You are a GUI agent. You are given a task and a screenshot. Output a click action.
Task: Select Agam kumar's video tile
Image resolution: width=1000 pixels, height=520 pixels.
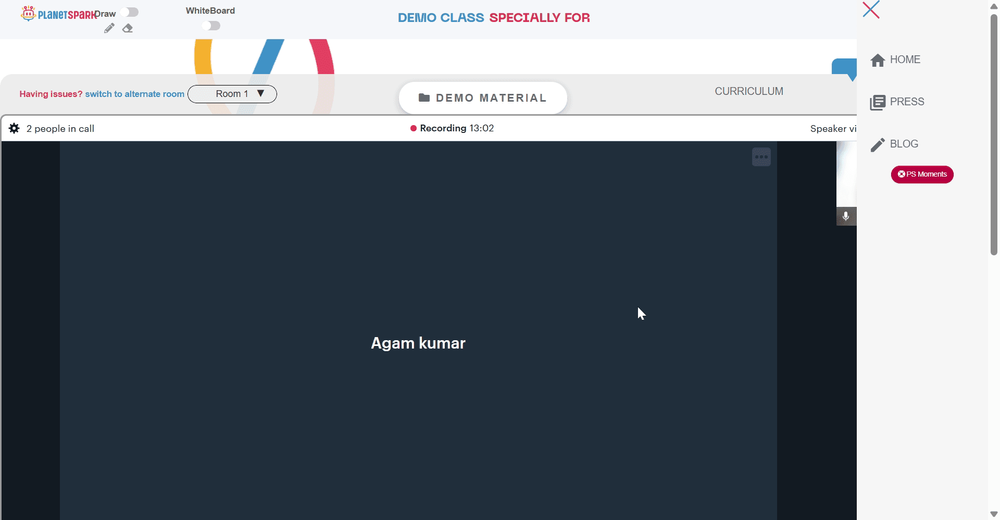coord(418,331)
